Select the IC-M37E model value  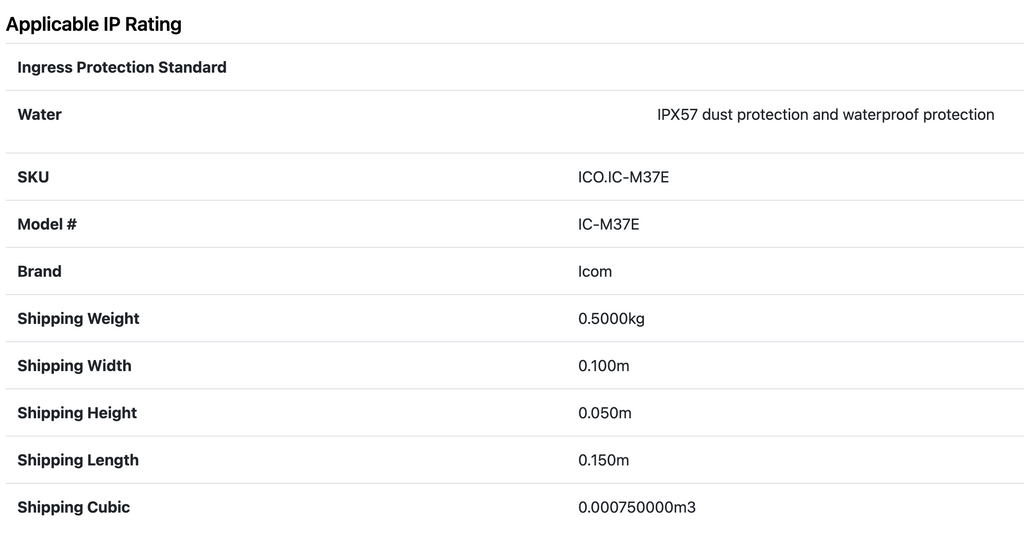608,224
